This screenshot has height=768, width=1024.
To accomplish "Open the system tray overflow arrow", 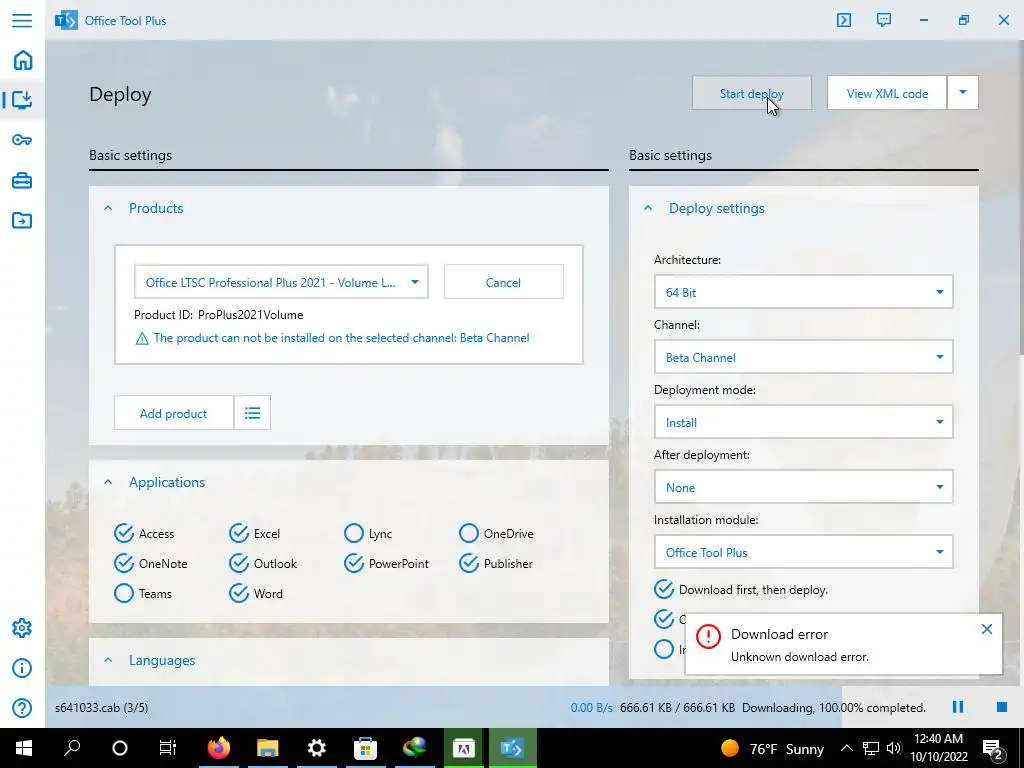I will pos(846,748).
